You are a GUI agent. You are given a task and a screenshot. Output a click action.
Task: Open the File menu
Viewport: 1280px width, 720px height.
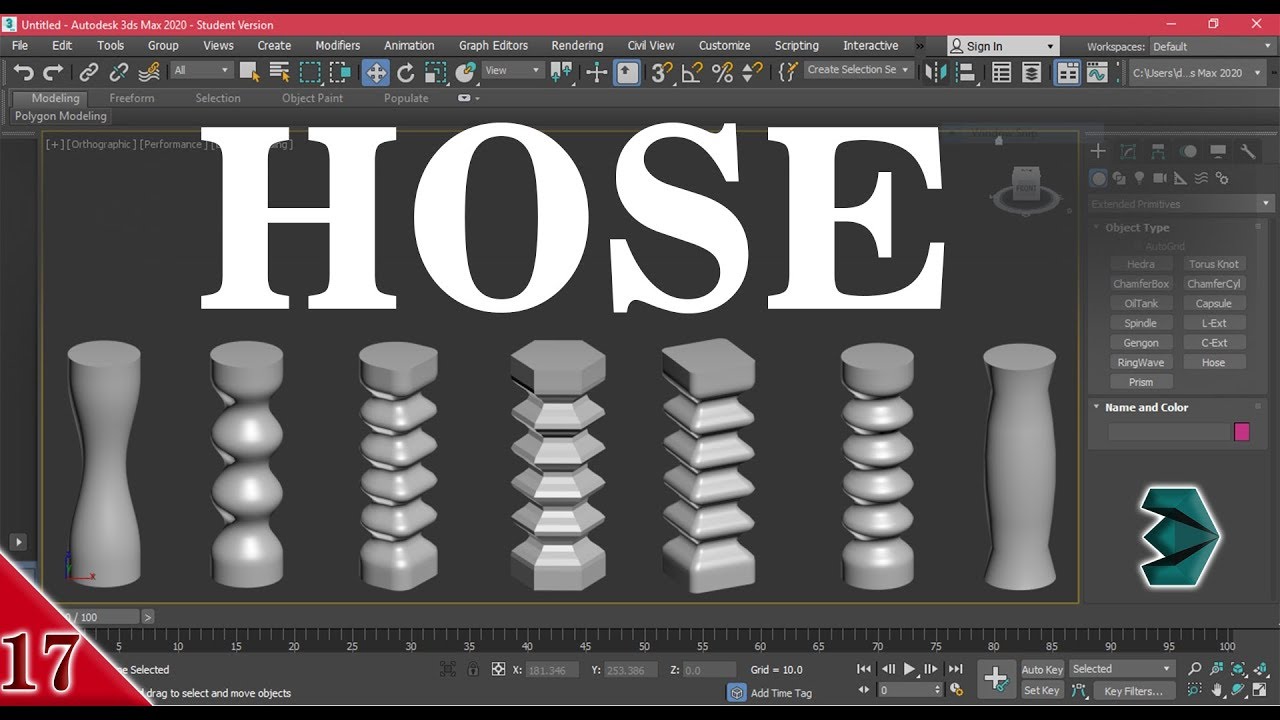pos(20,46)
